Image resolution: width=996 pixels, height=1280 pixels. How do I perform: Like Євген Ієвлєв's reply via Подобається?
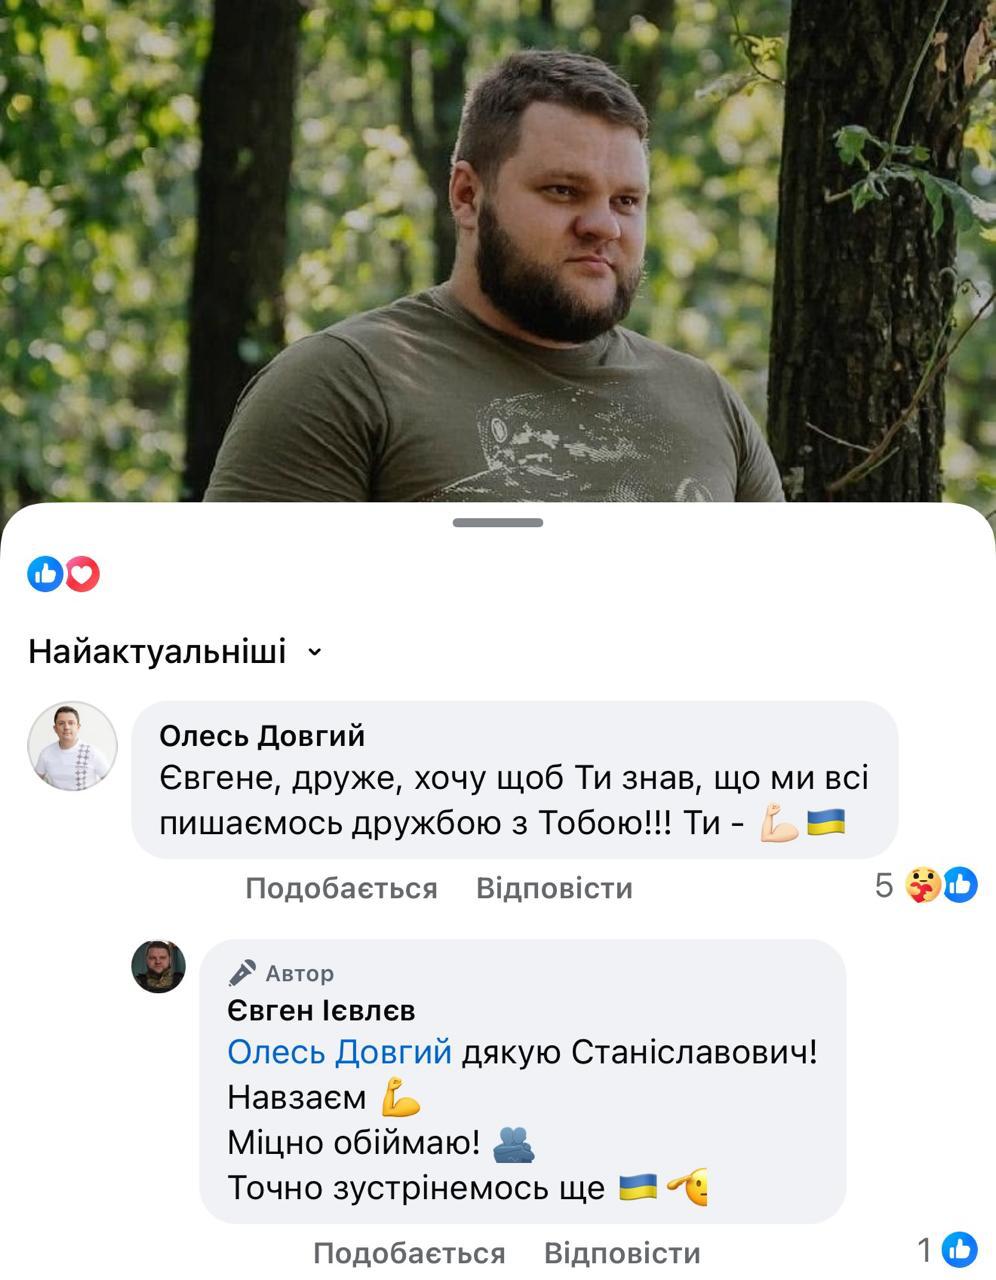409,1253
